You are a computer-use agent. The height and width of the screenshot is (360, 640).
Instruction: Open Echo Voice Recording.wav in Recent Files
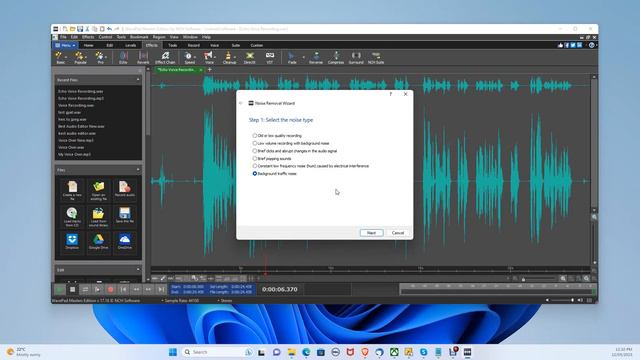pos(80,91)
